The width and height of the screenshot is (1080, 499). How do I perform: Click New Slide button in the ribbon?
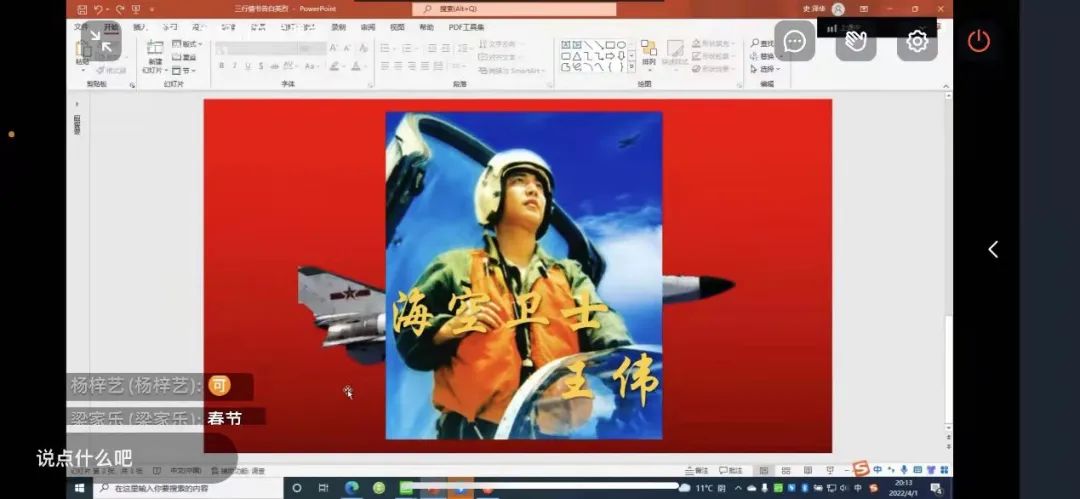[154, 56]
